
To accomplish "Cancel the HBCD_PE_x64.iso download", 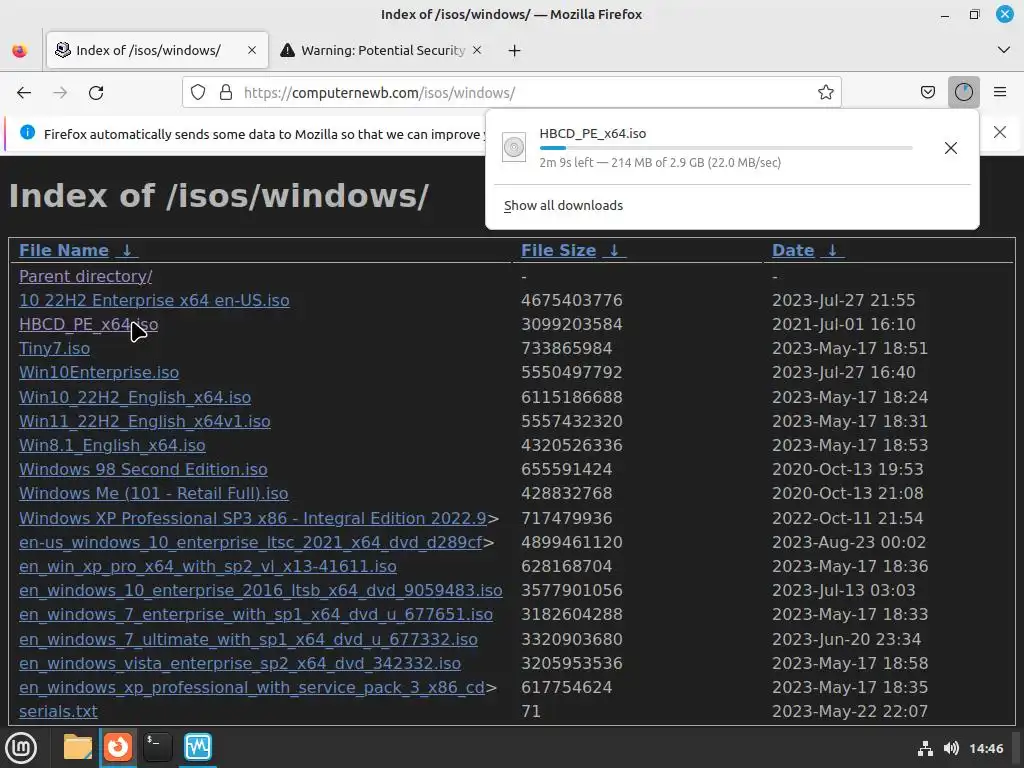I will tap(951, 148).
